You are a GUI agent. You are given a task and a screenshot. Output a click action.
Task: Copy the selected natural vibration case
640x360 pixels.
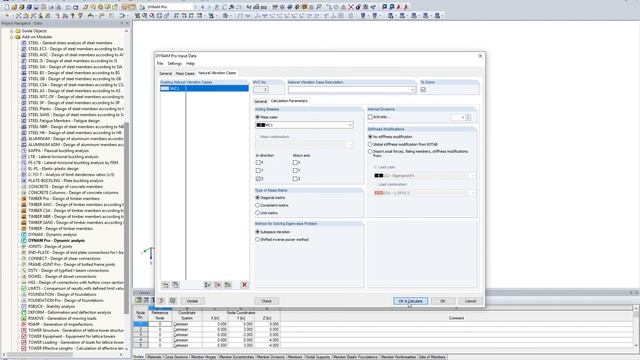pyautogui.click(x=175, y=285)
